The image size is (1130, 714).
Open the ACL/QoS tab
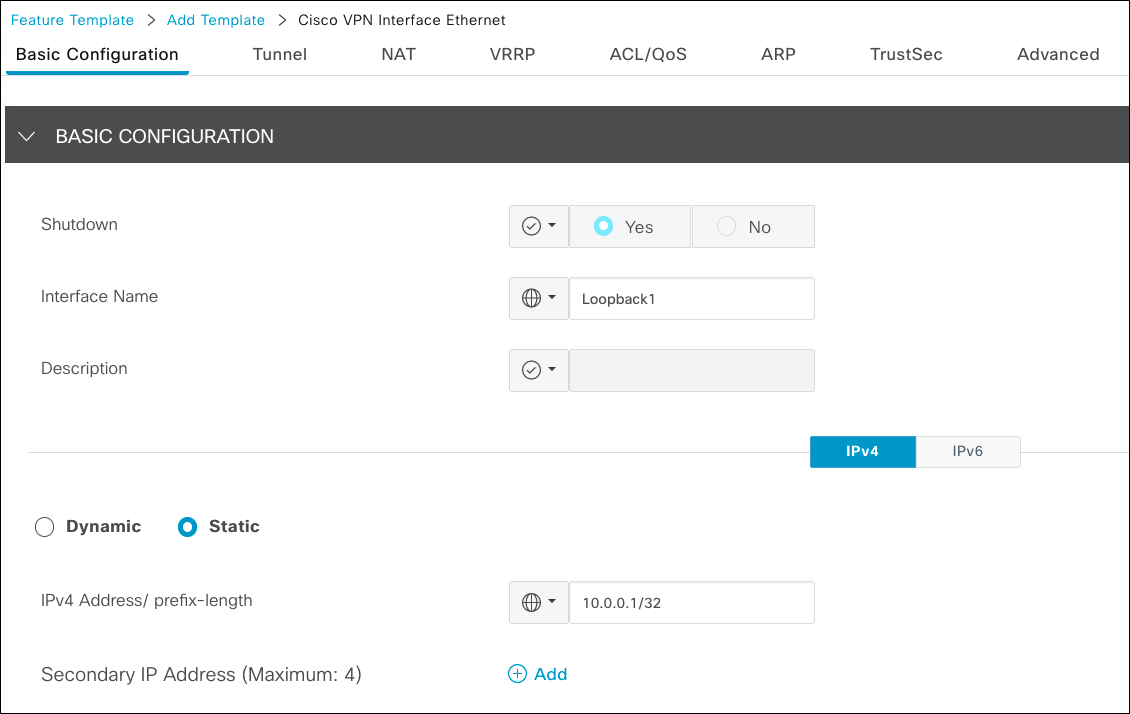point(648,54)
